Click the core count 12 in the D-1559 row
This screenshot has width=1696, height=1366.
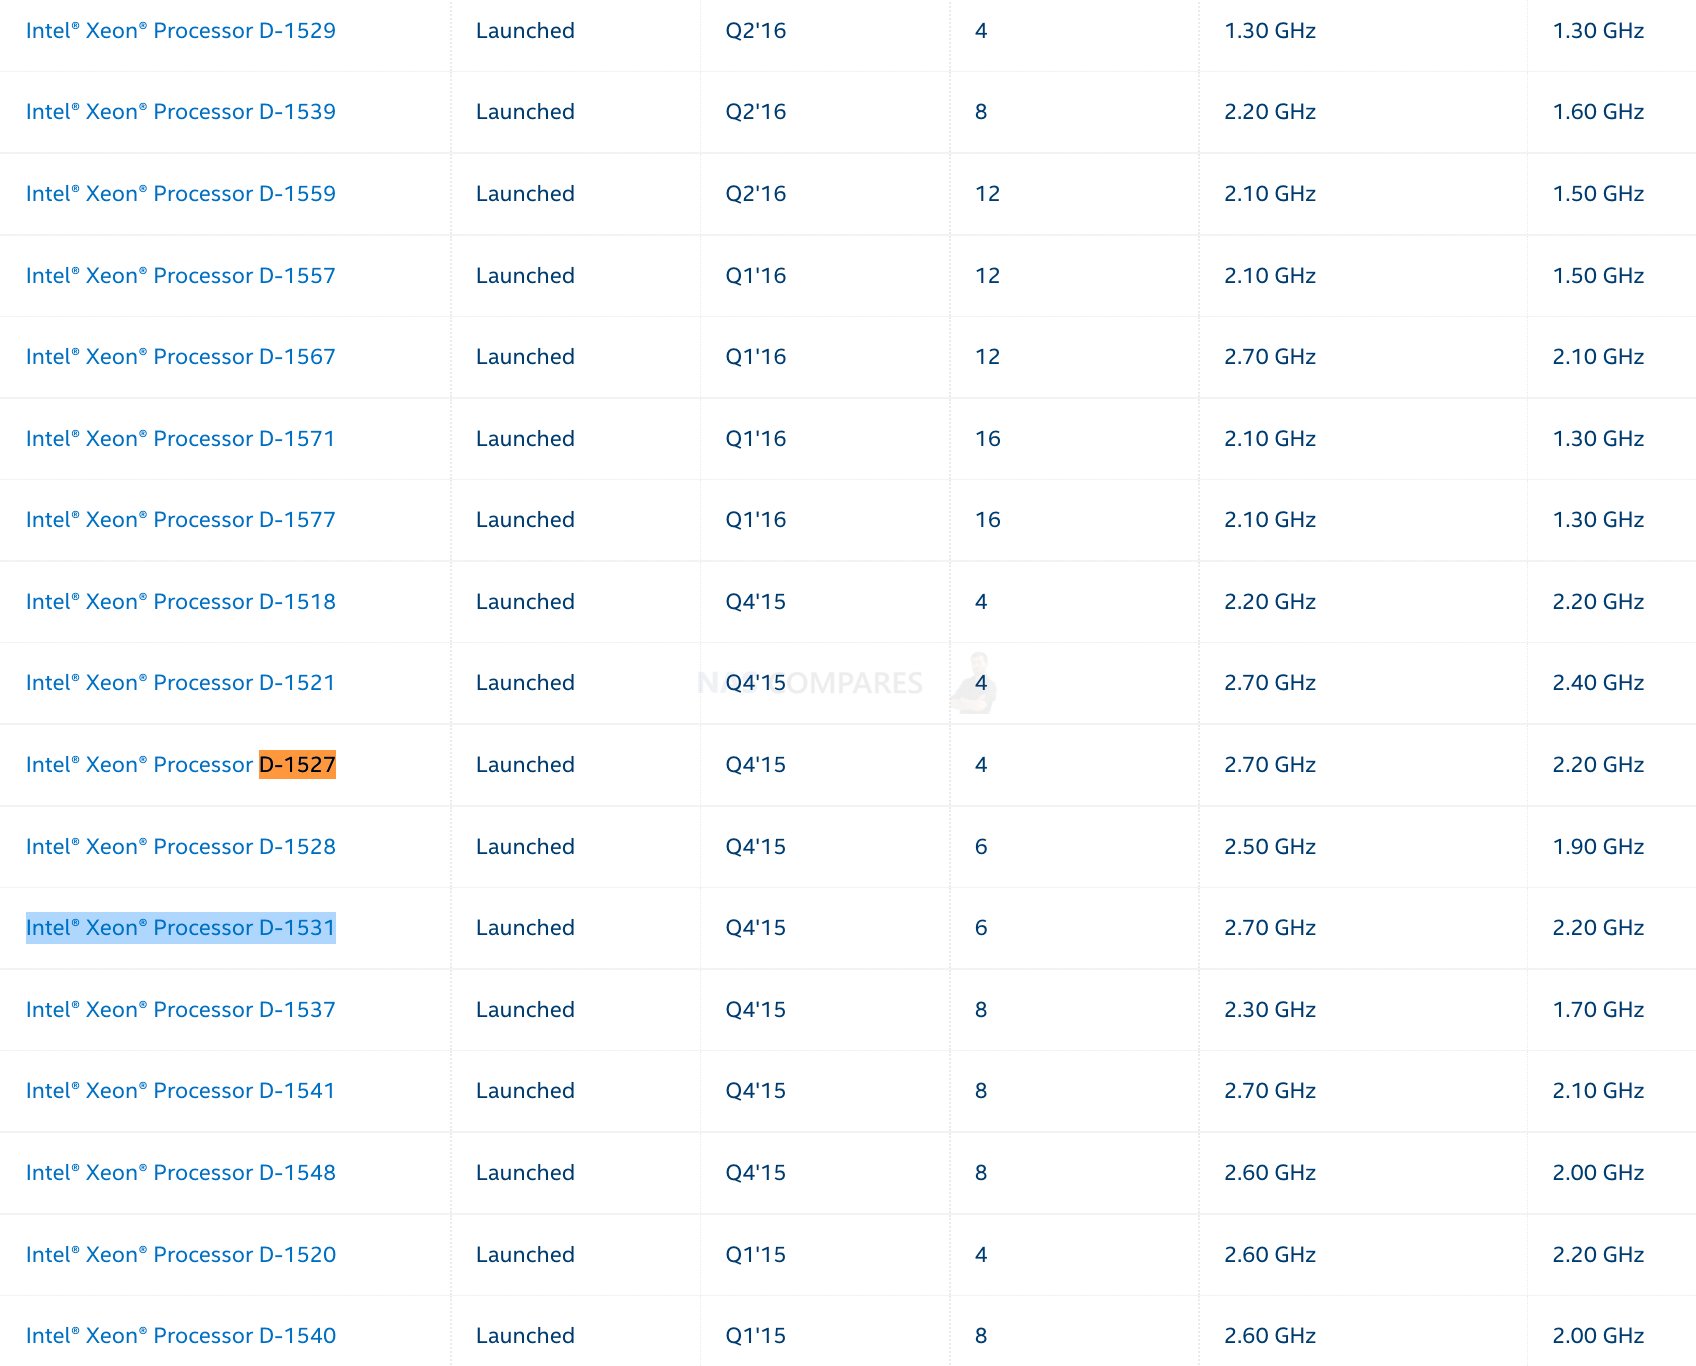(988, 194)
